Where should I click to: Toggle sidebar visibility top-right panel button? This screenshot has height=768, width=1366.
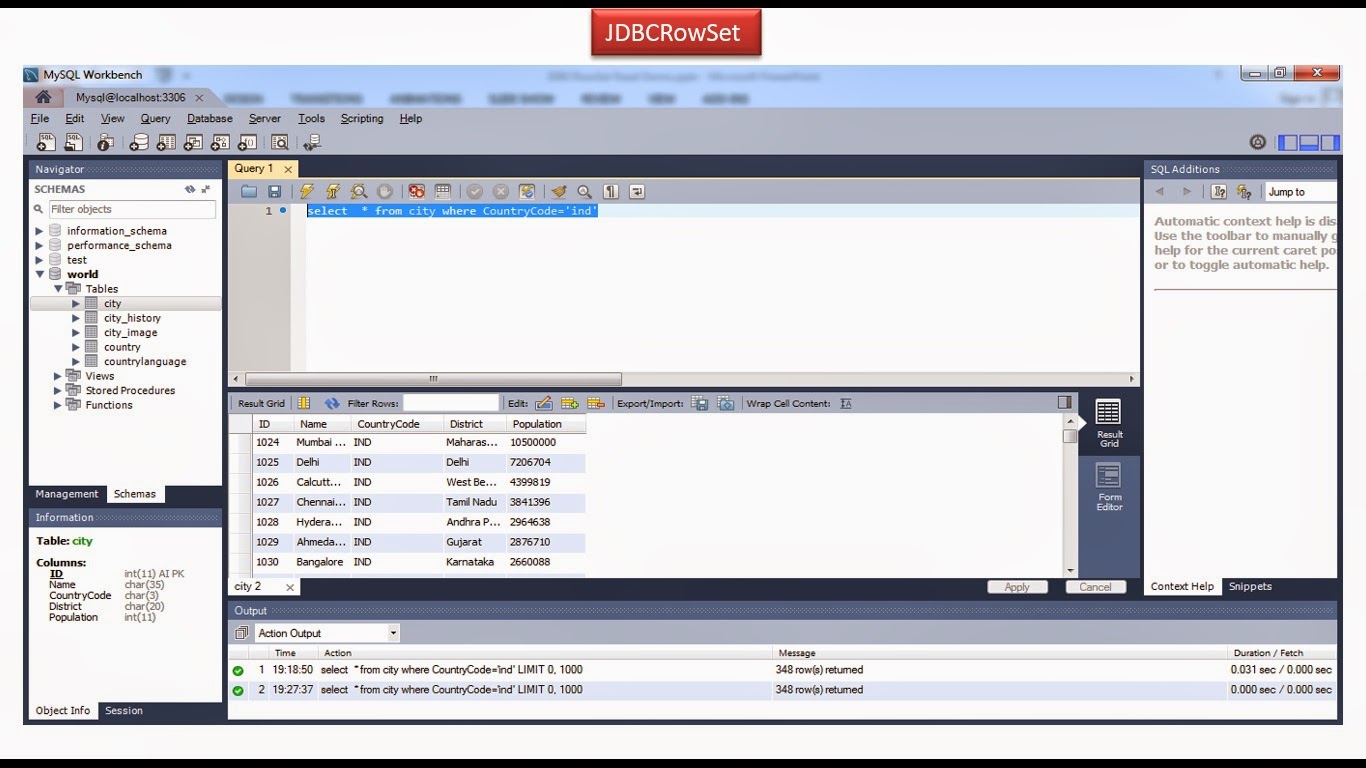(1288, 143)
